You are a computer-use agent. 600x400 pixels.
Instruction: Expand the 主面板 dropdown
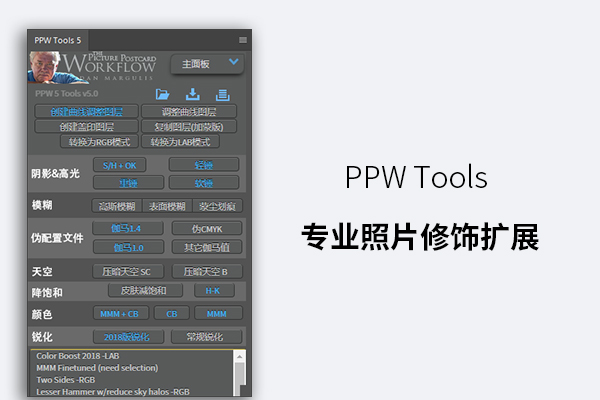point(207,64)
